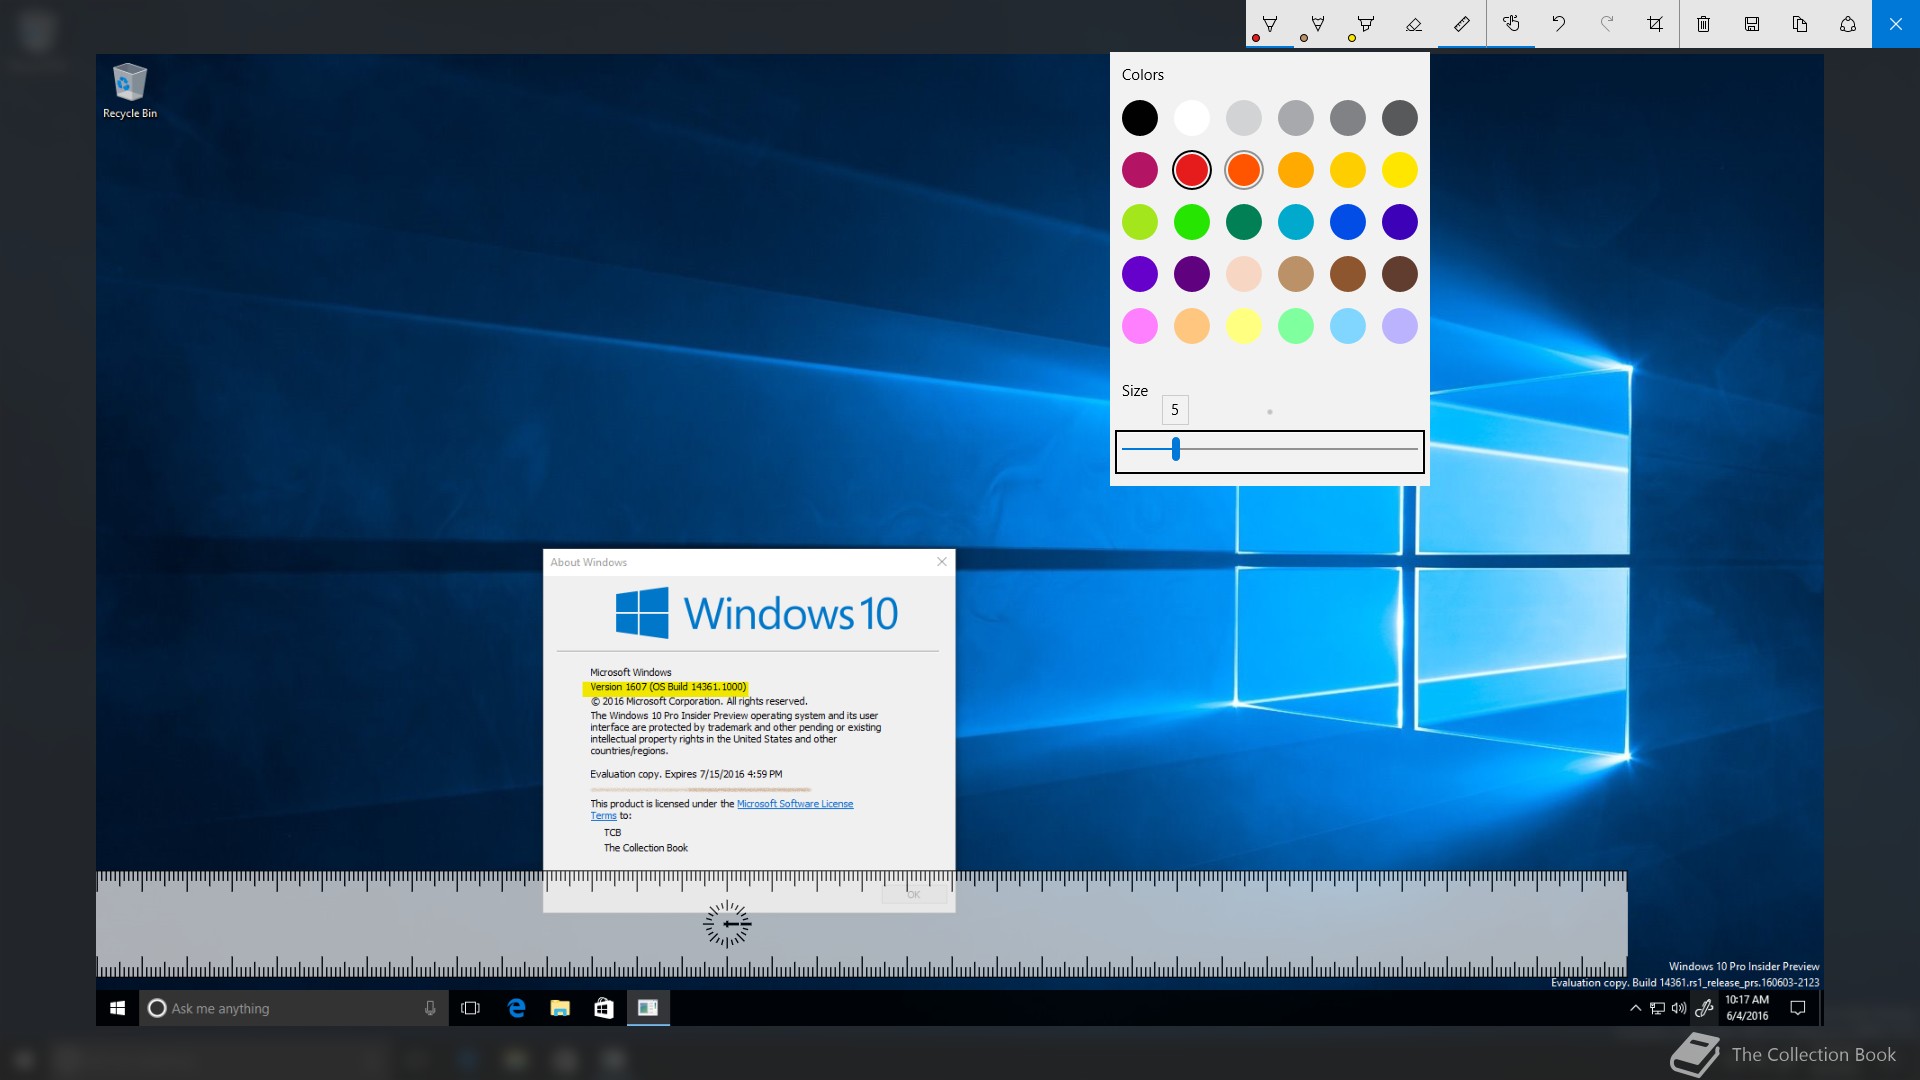Image resolution: width=1920 pixels, height=1080 pixels.
Task: Save the sketch with the floppy disk icon
Action: point(1752,24)
